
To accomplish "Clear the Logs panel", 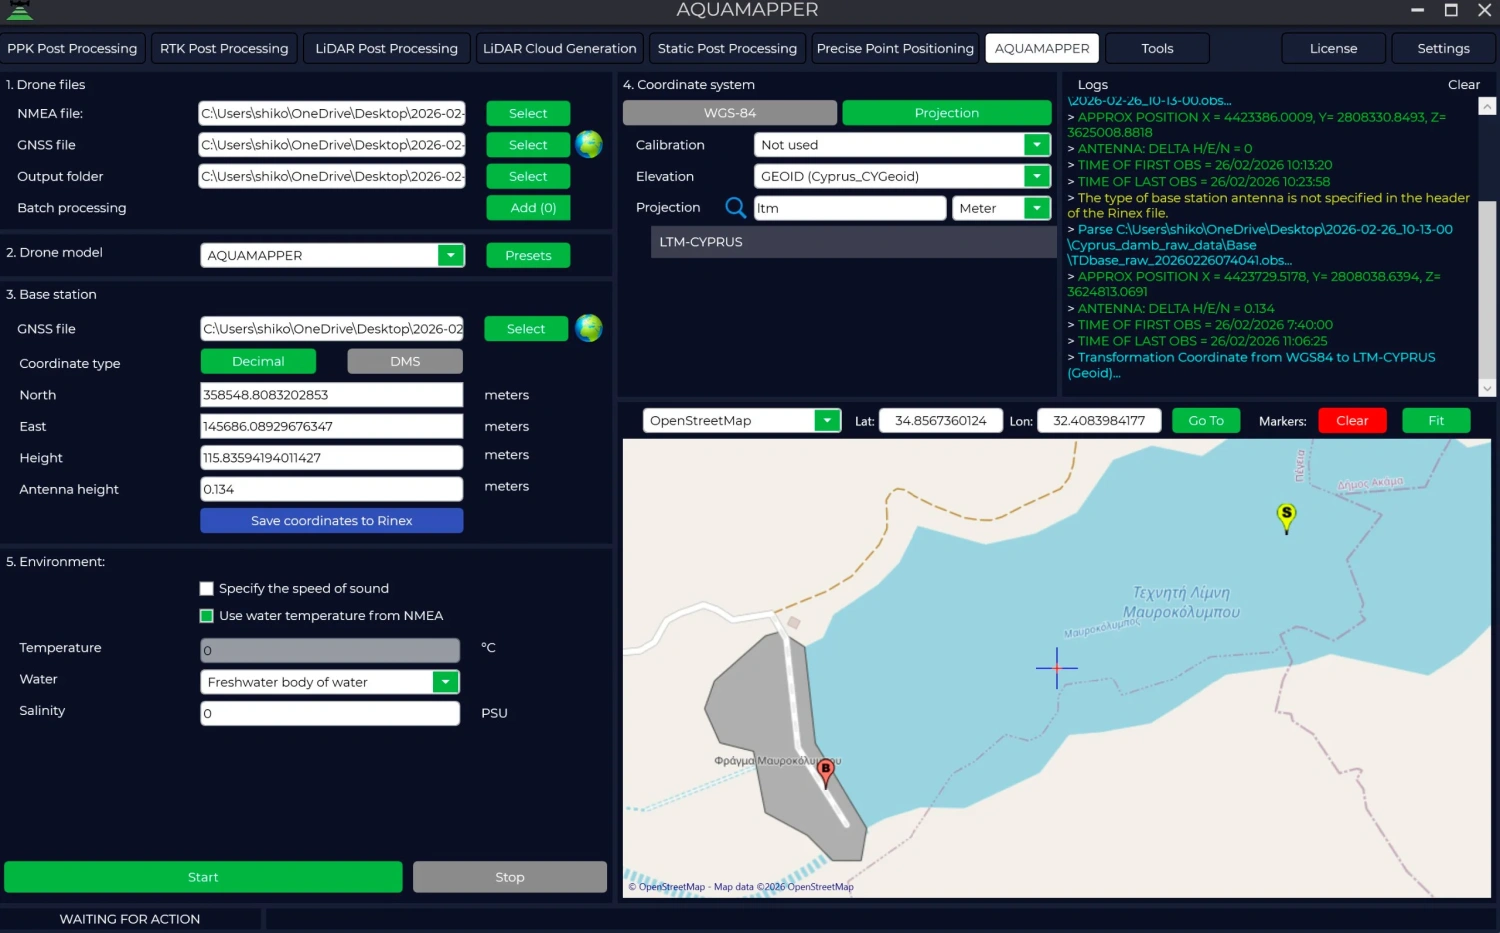I will pos(1464,85).
